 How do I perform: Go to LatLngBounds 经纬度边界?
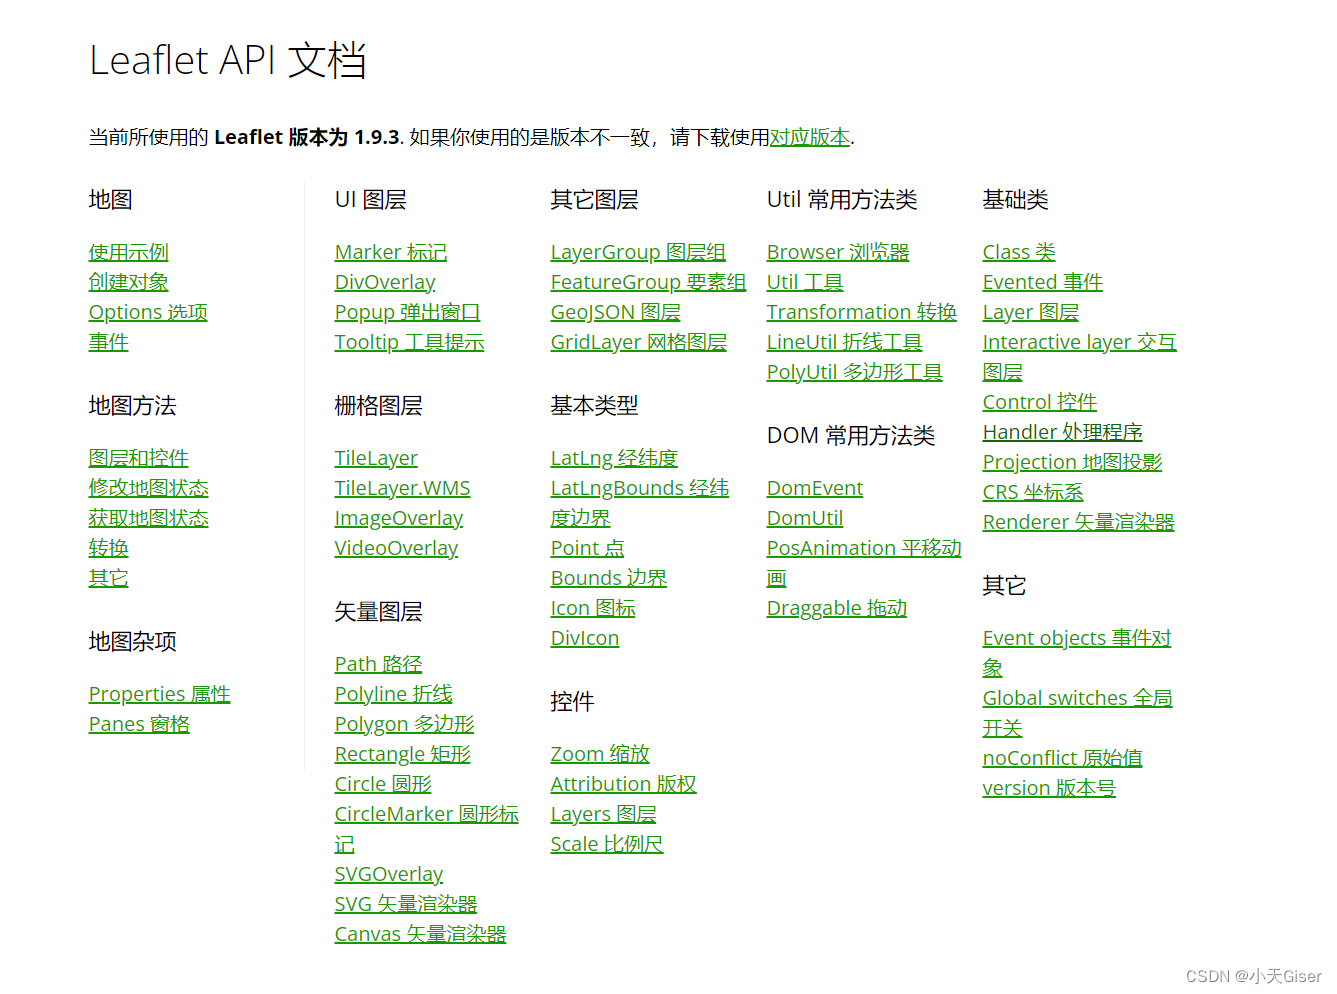639,488
